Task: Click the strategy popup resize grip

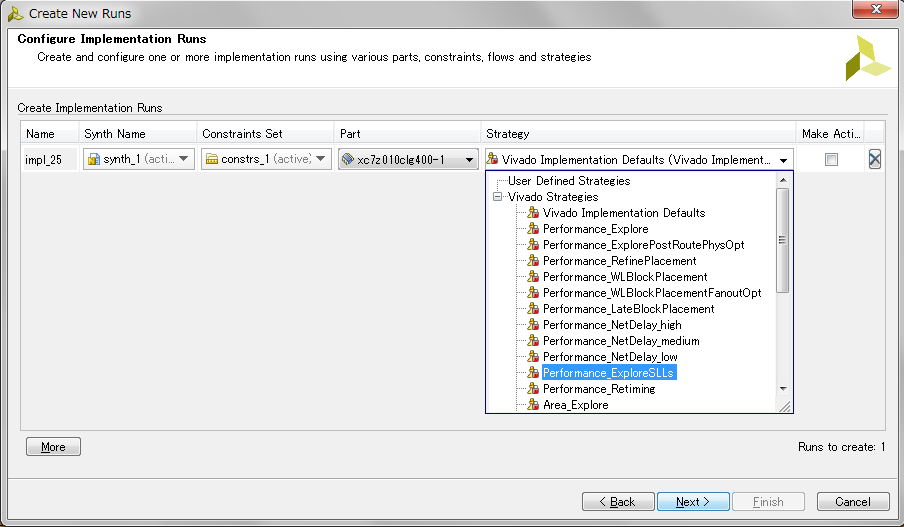Action: coord(785,406)
